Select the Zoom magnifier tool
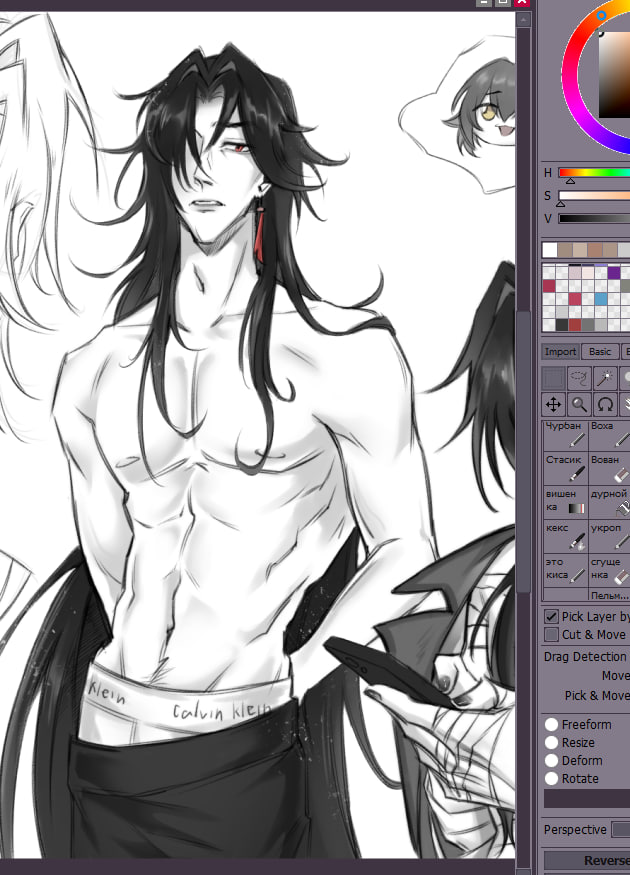 click(579, 404)
